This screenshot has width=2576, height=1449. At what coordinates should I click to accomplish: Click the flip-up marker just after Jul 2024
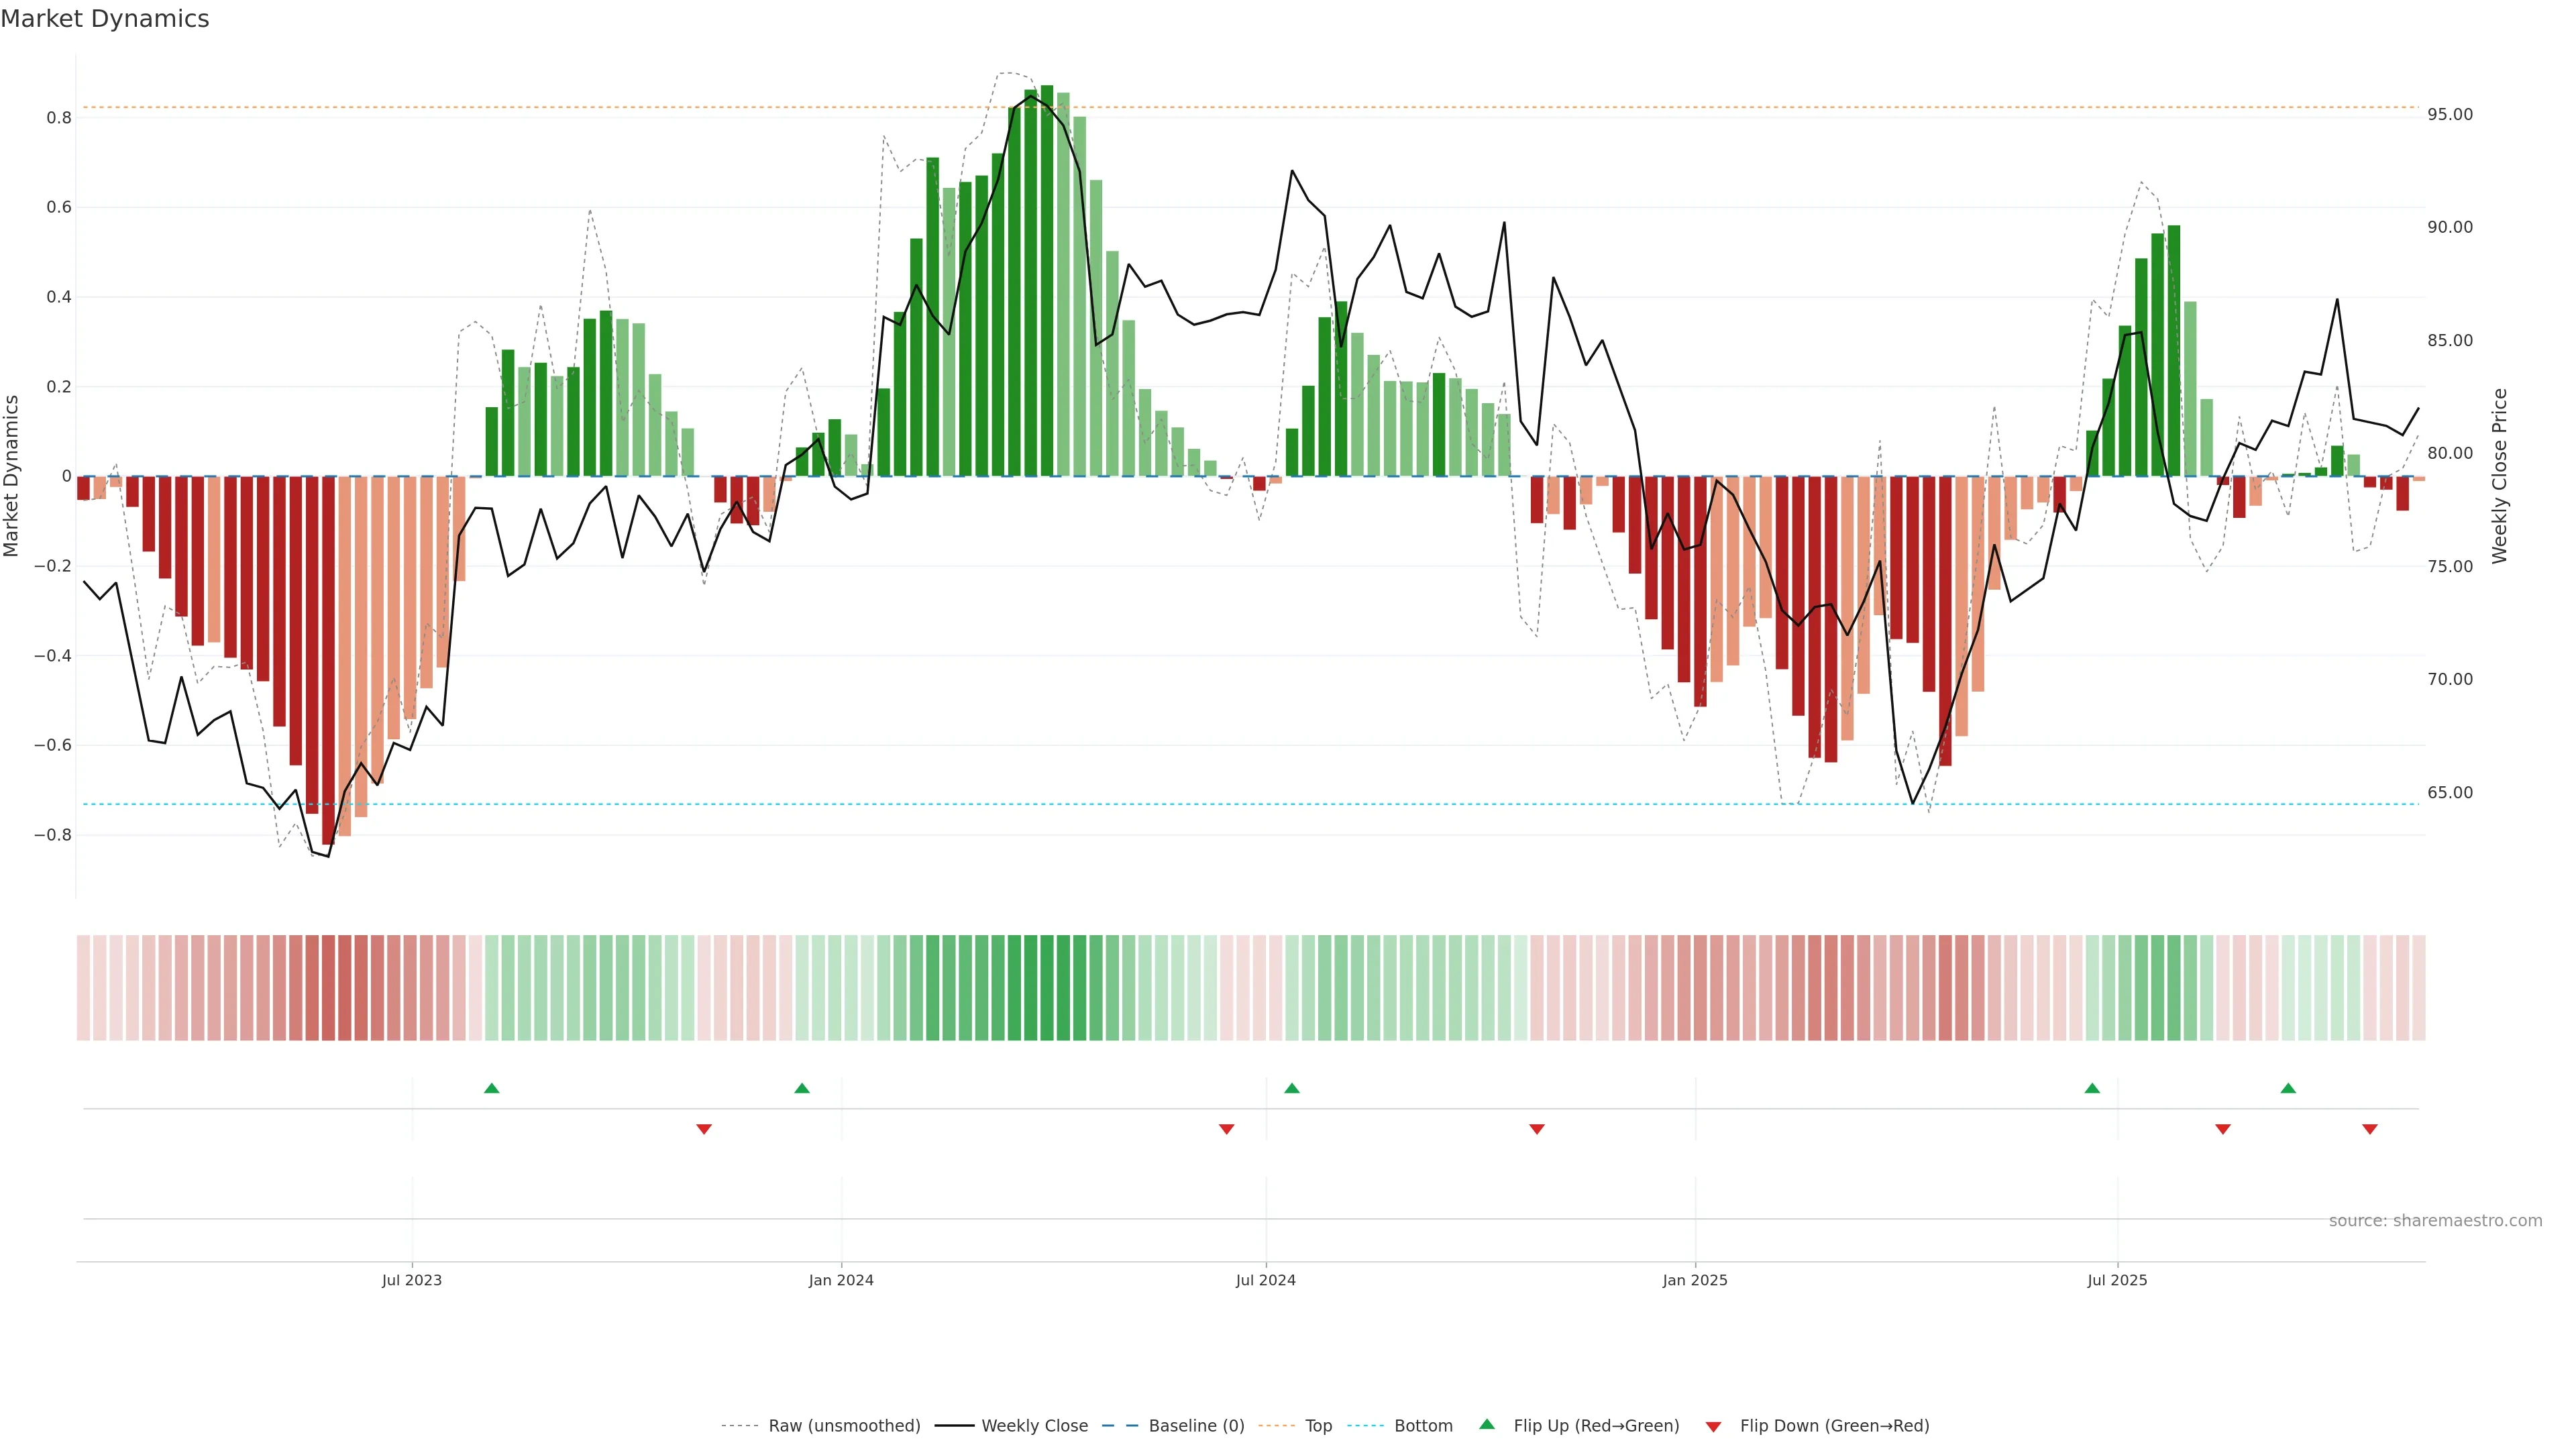[1291, 1088]
